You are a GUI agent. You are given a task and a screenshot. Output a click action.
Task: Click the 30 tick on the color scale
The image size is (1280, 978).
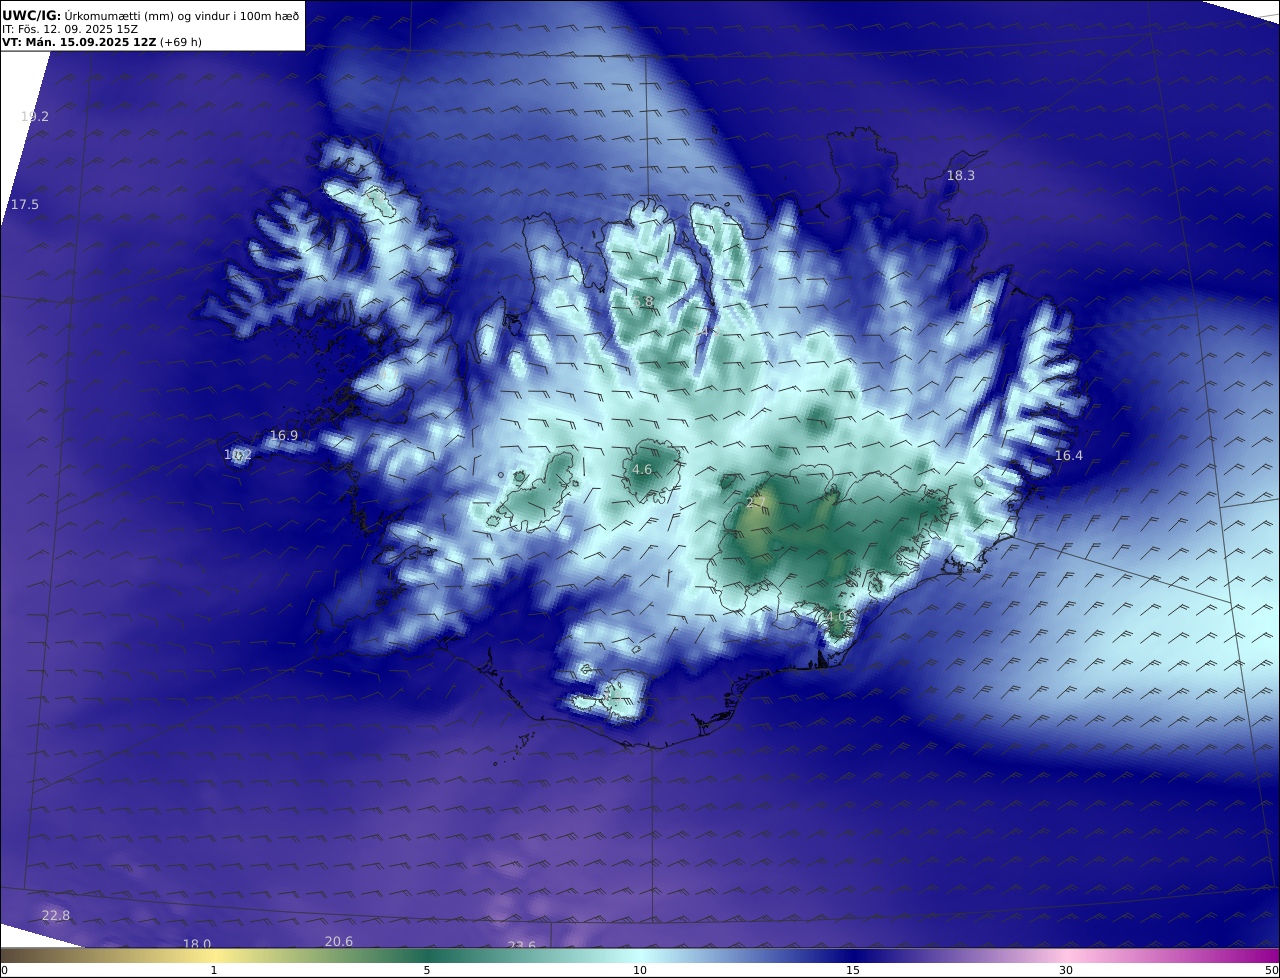tap(1066, 970)
